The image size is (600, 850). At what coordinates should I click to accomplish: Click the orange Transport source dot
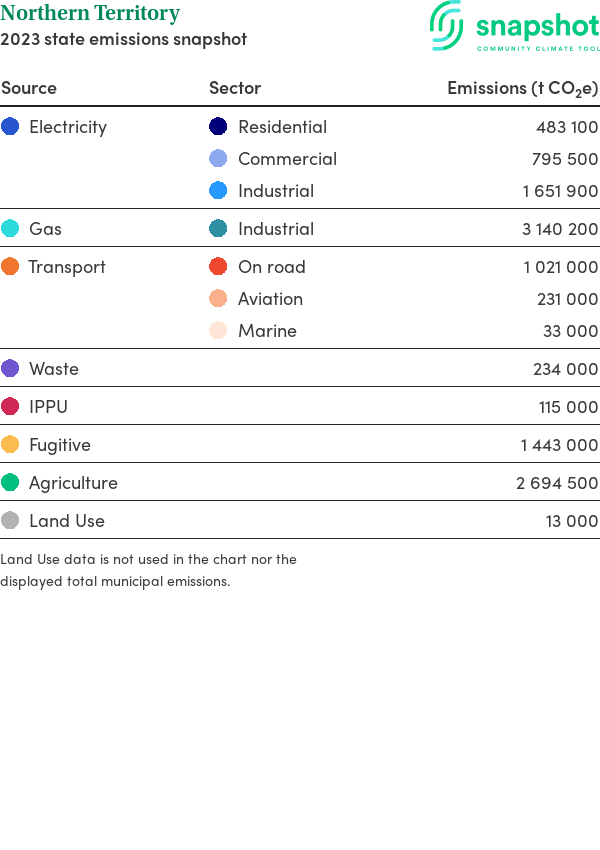coord(10,267)
